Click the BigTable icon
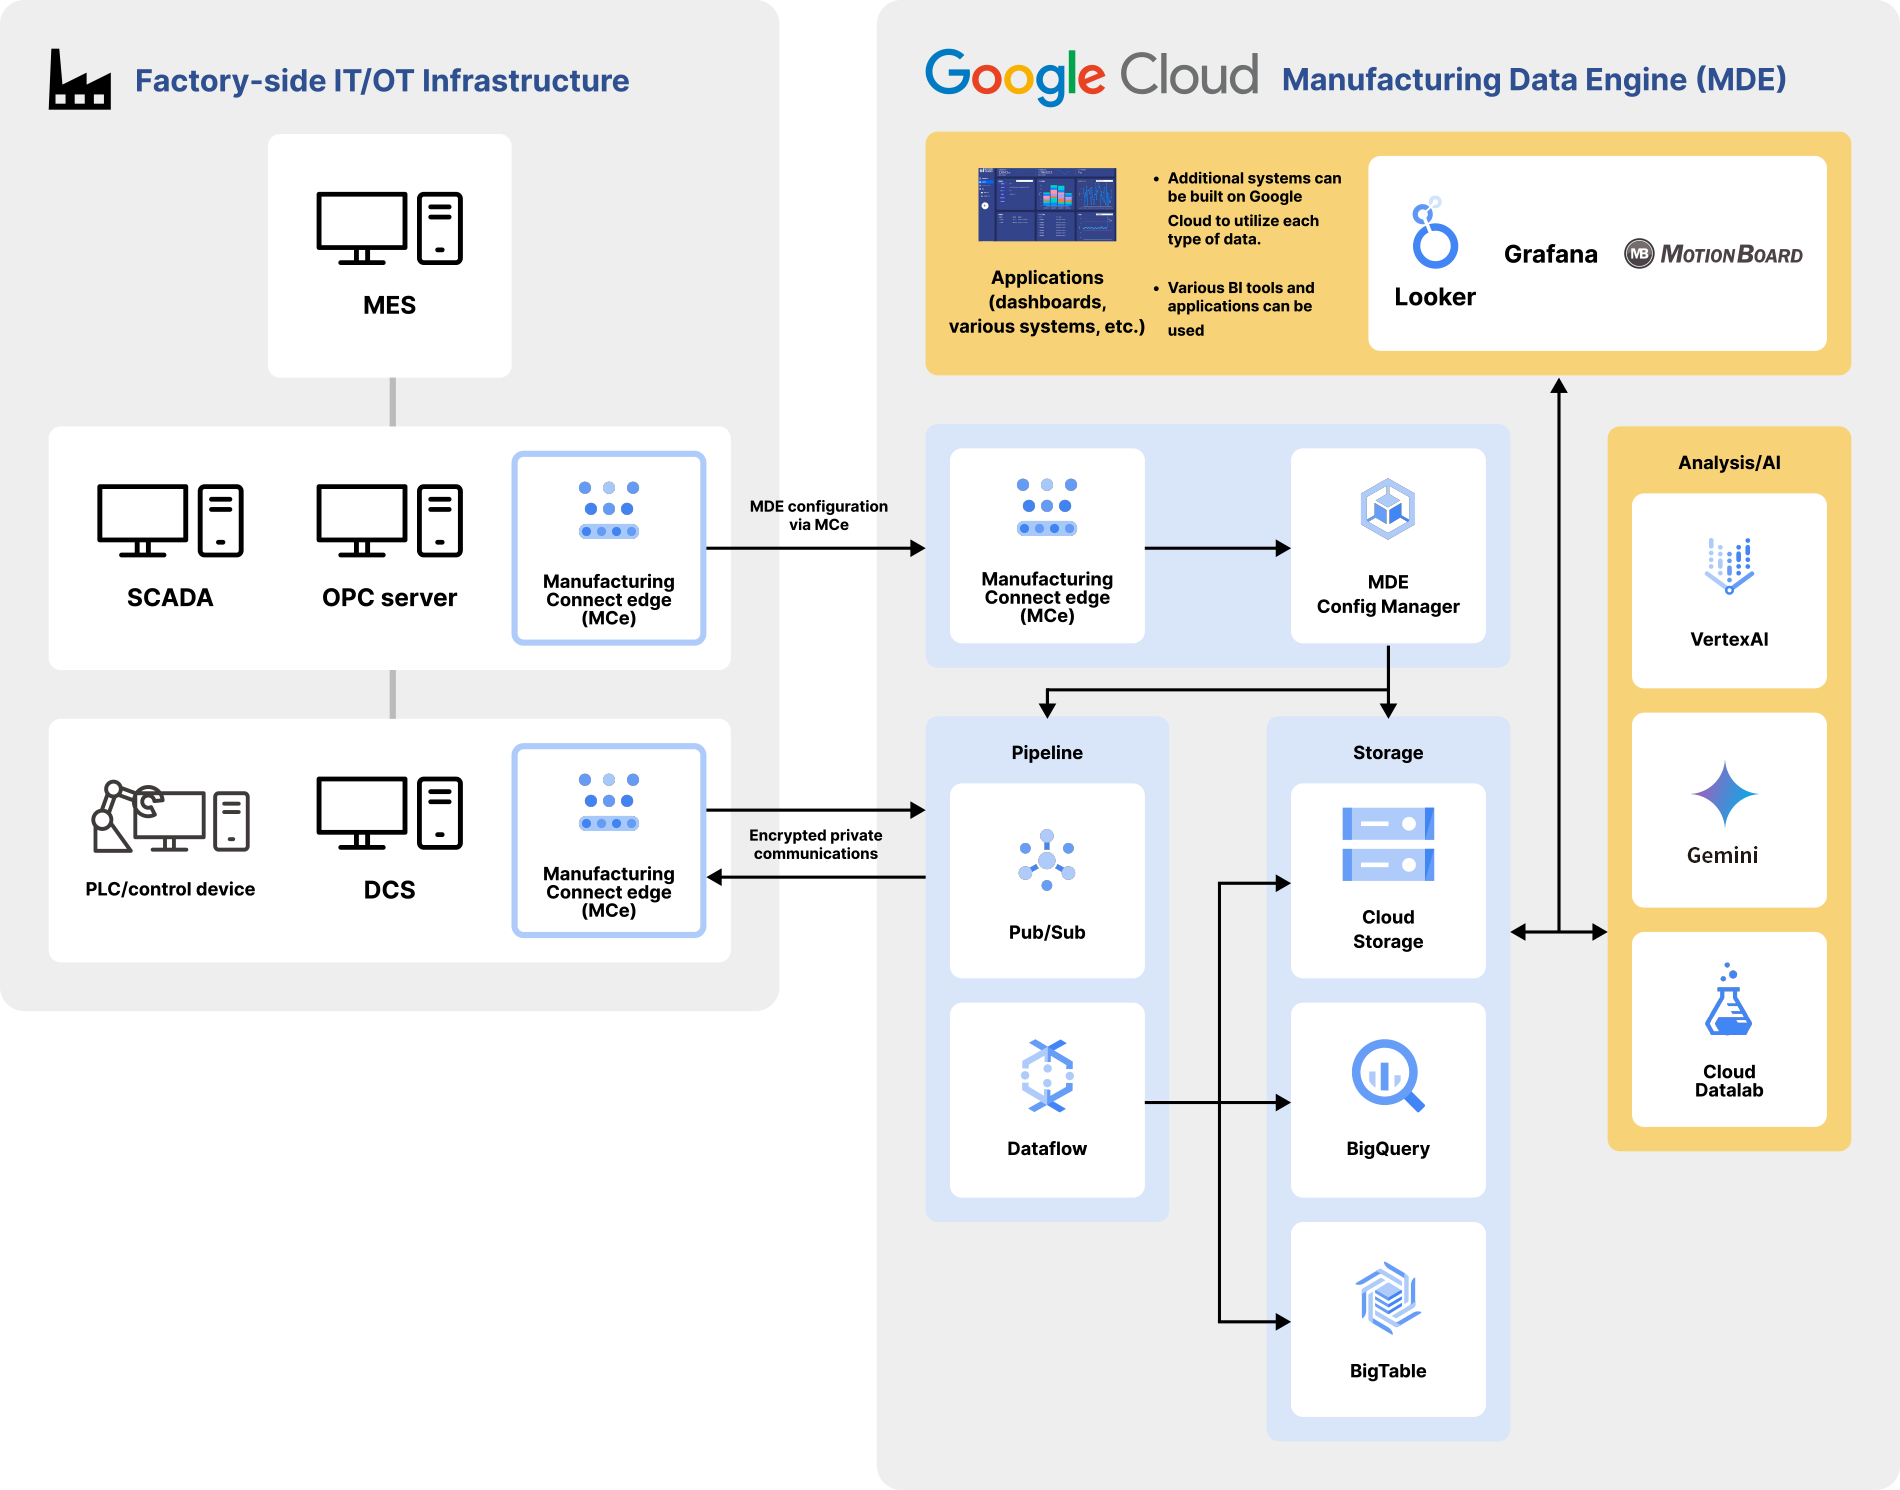 1388,1298
